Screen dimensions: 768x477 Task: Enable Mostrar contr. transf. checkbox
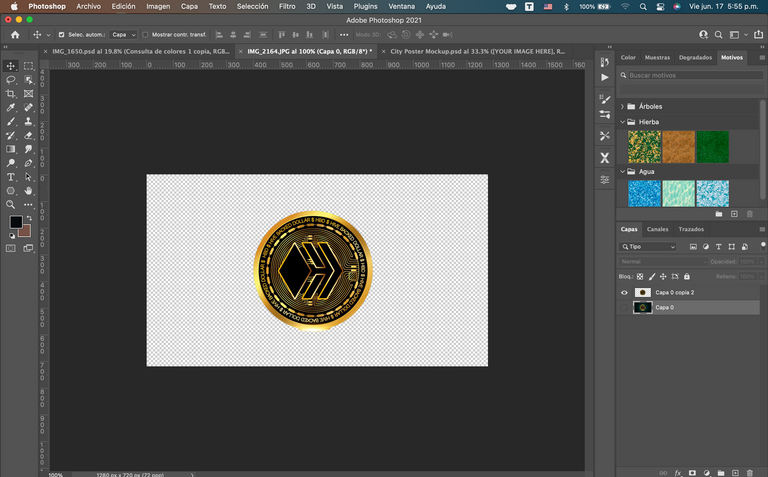(145, 35)
